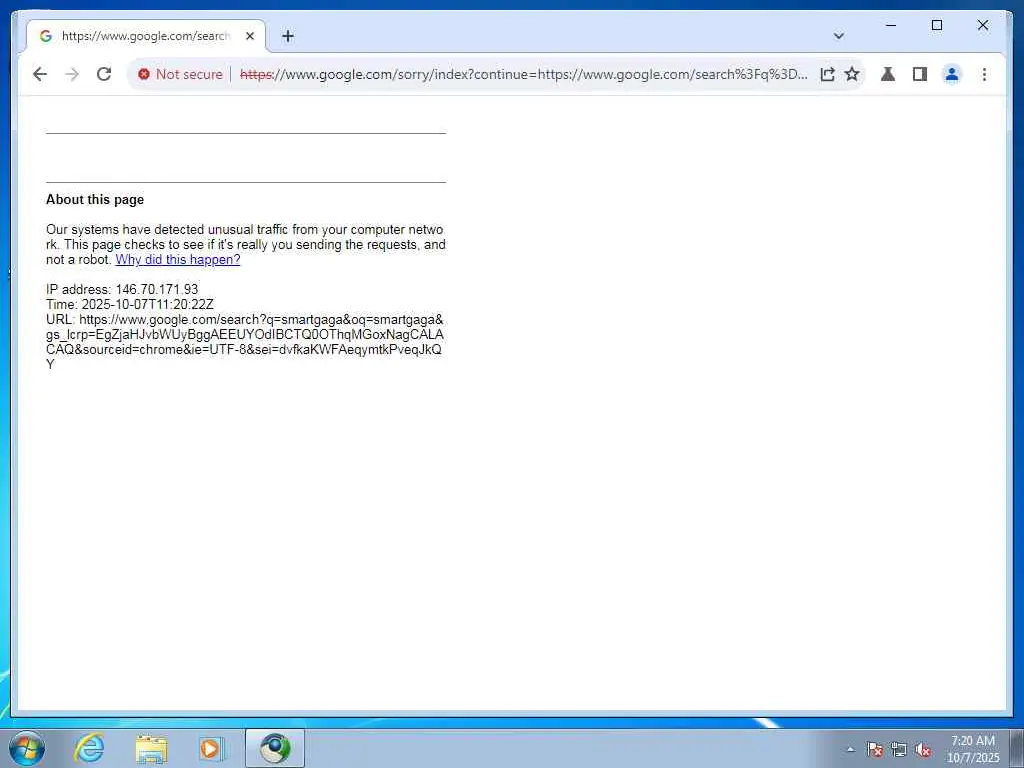The width and height of the screenshot is (1024, 768).
Task: Launch Internet Explorer from taskbar
Action: pos(89,748)
